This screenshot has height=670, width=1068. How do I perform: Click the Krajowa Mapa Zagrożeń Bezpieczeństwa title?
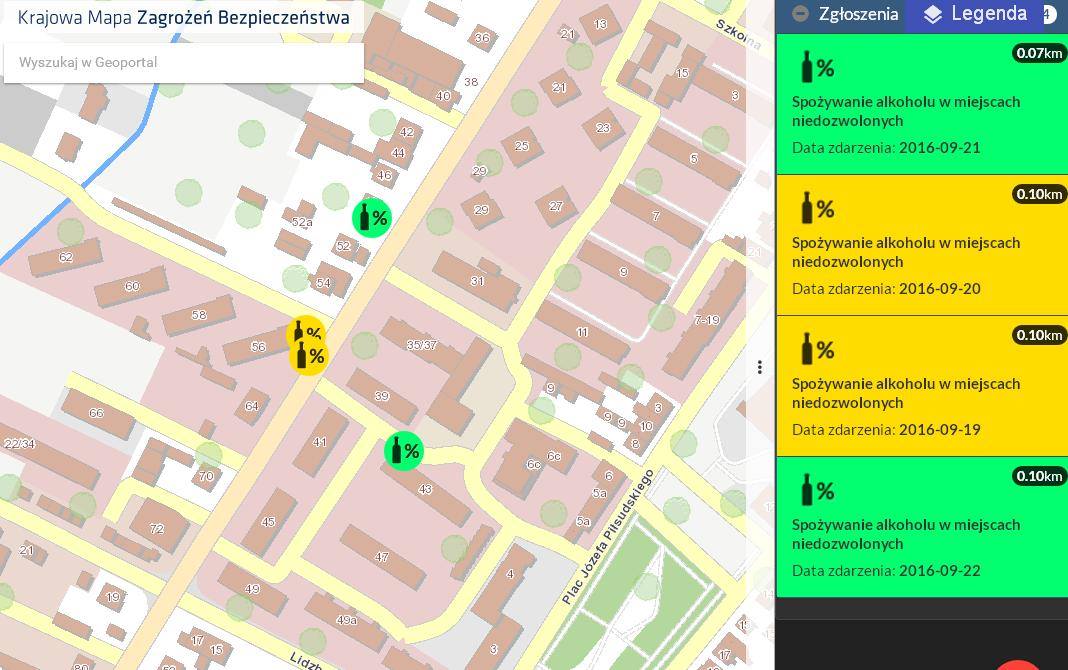coord(184,18)
